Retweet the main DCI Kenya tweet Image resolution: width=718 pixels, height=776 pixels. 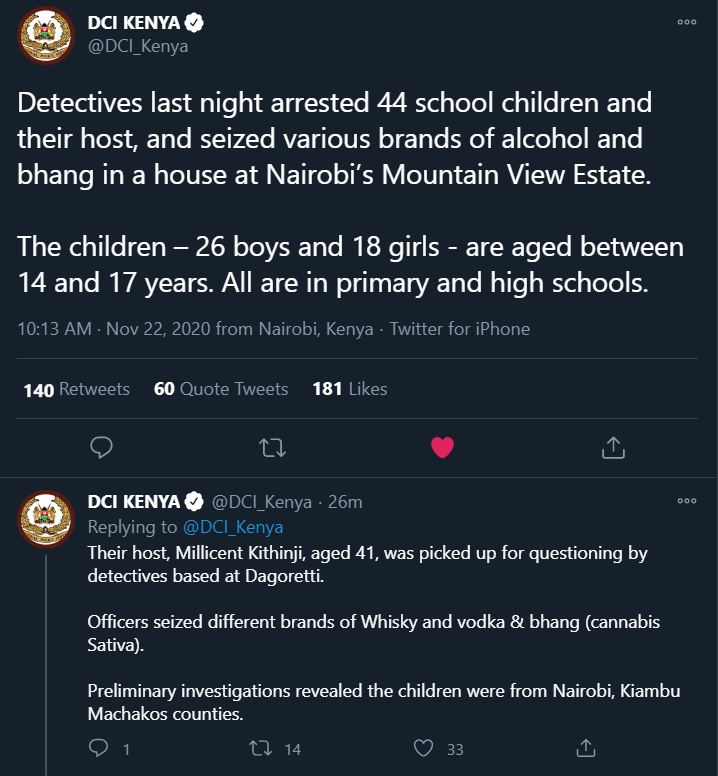tap(272, 448)
